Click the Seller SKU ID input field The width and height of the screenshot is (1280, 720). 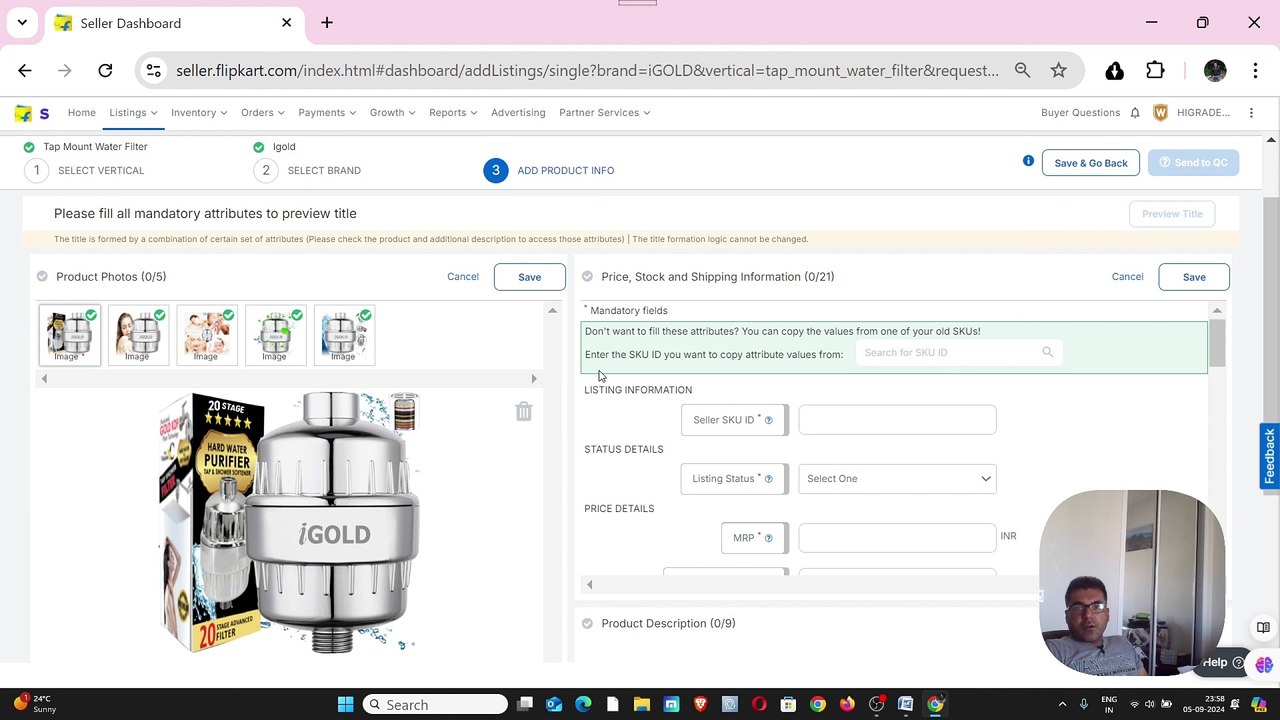(x=897, y=420)
